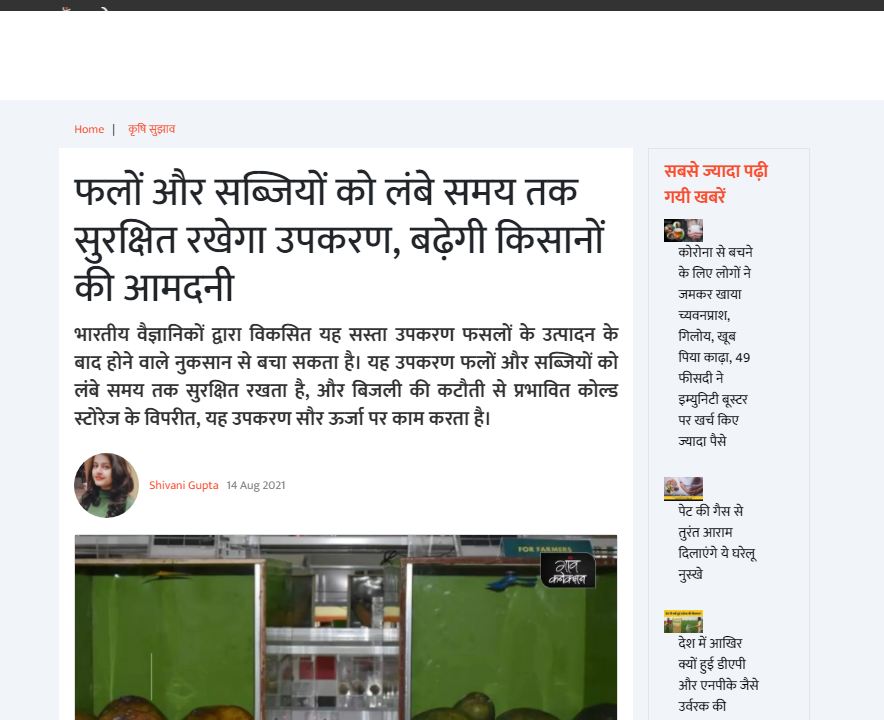Click the सबसे ज्यादा पढ़ी गयी खबरें heading

[715, 181]
